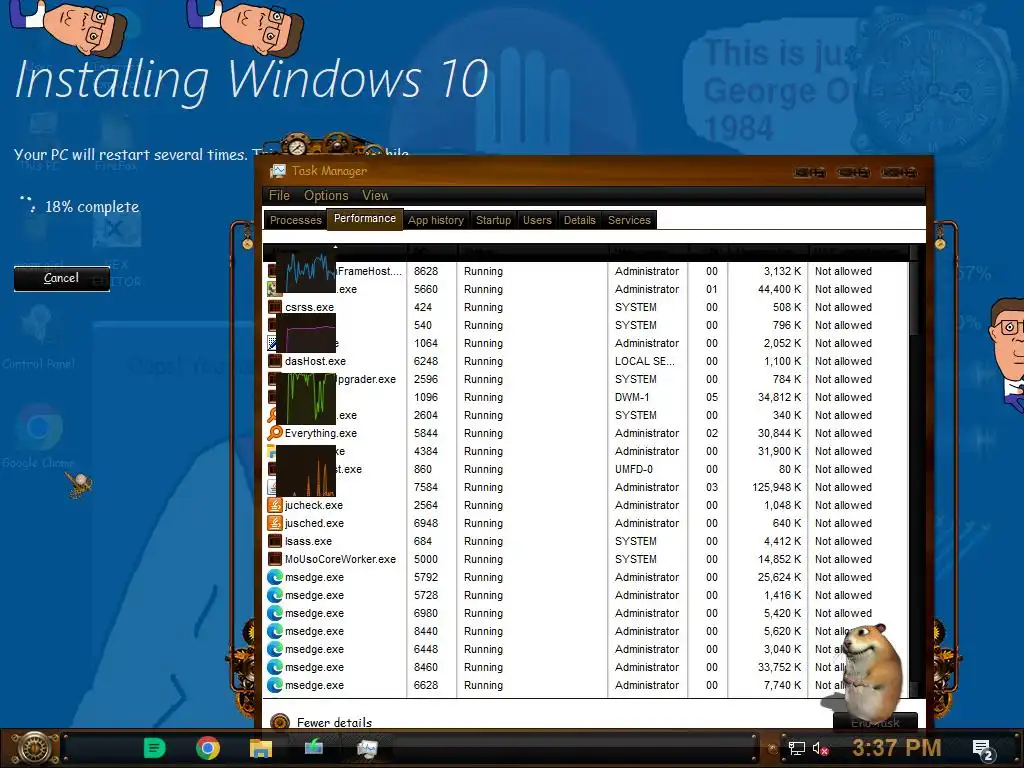Click the MoUsoCoreWorker.exe process icon
This screenshot has height=768, width=1024.
pos(275,559)
